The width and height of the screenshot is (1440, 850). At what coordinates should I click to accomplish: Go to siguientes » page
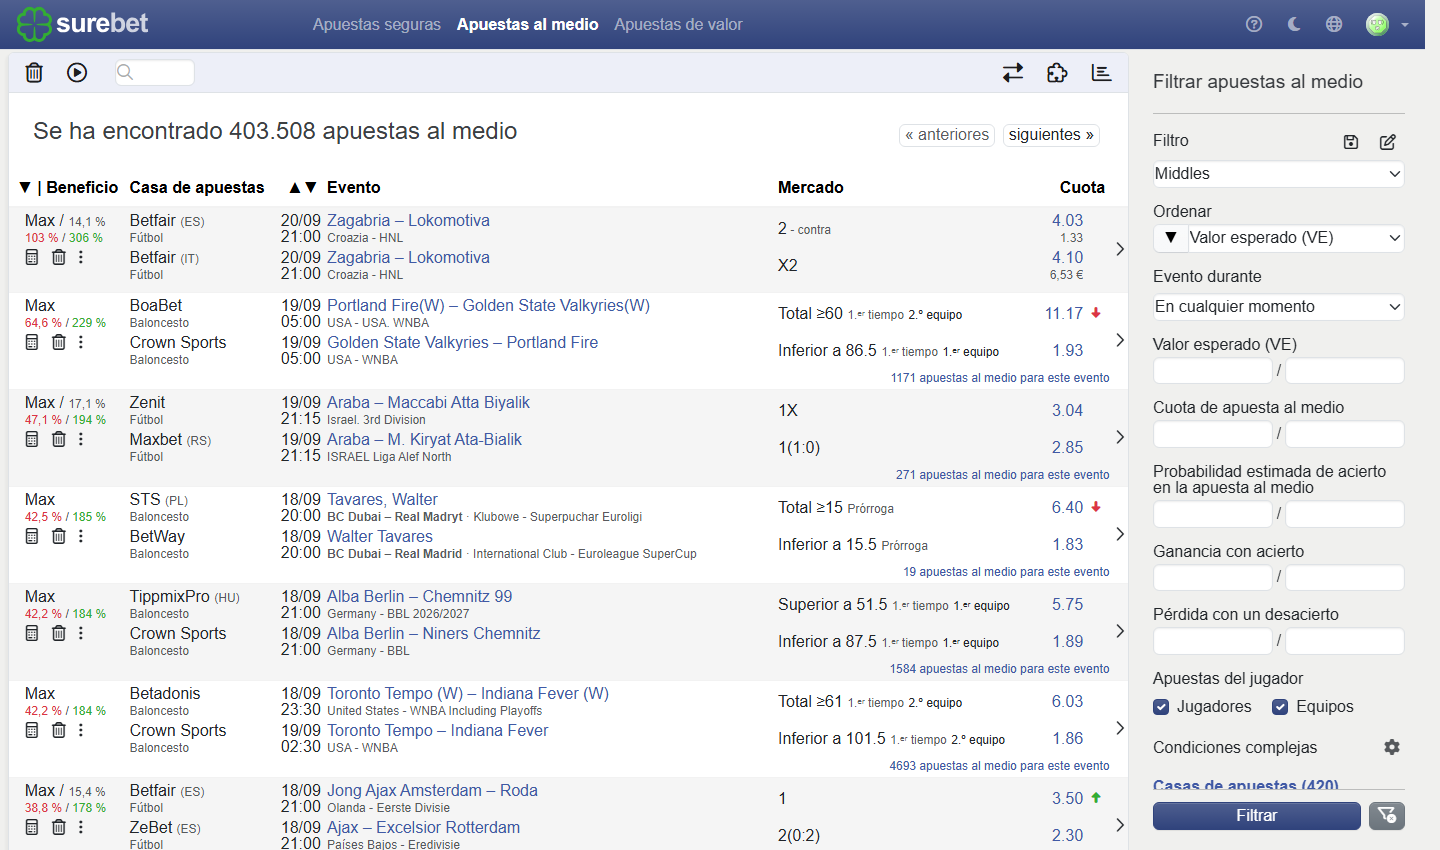tap(1051, 135)
